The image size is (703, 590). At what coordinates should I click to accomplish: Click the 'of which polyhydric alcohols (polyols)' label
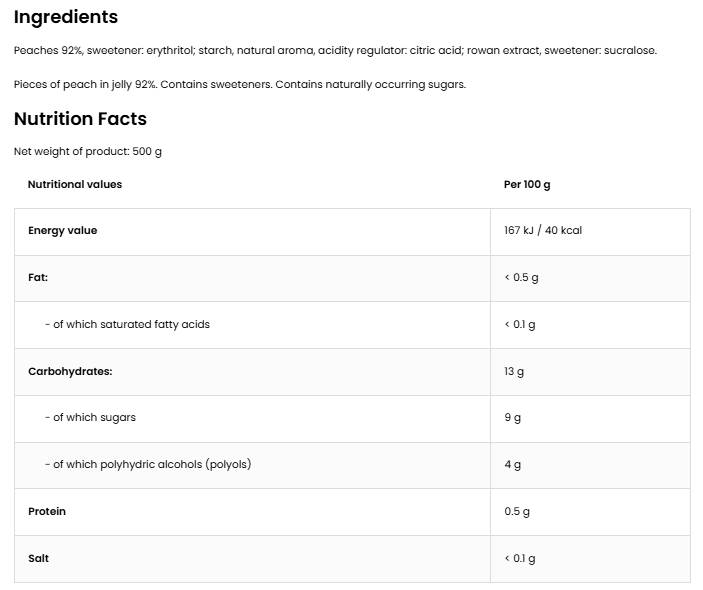tap(148, 464)
